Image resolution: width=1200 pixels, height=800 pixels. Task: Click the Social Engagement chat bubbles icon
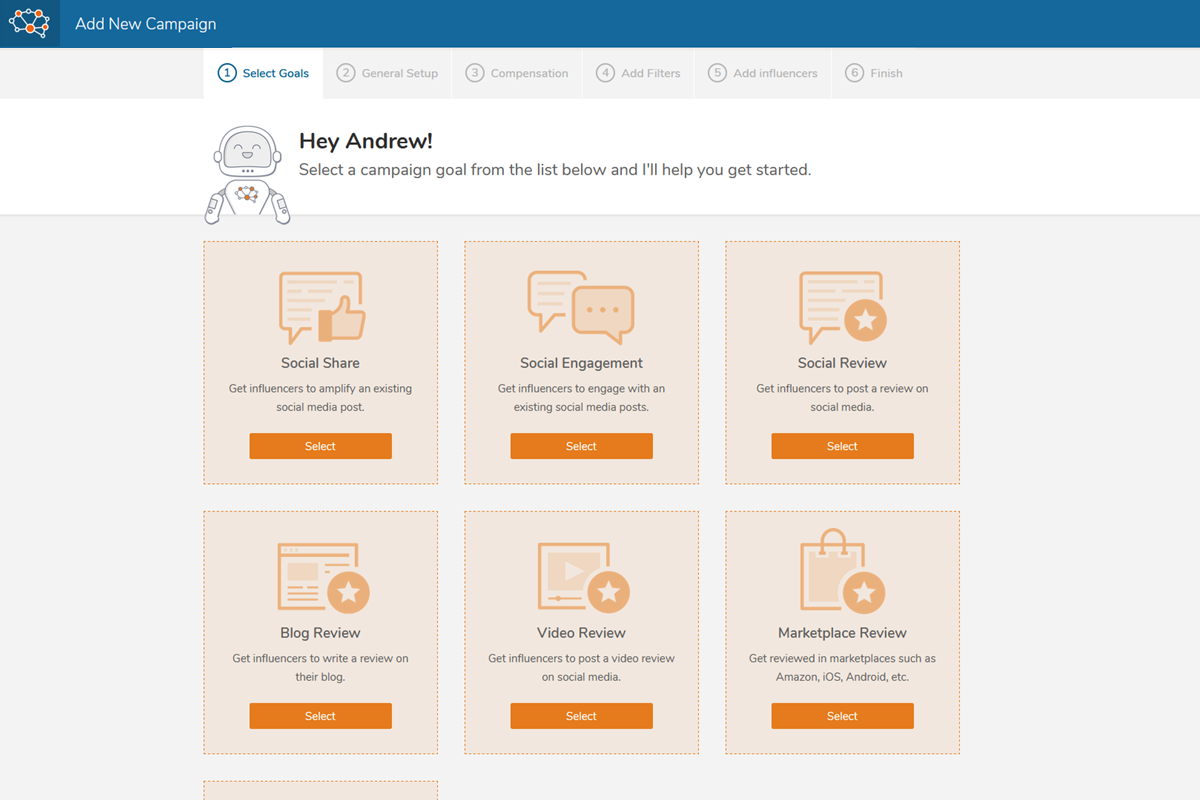[581, 307]
